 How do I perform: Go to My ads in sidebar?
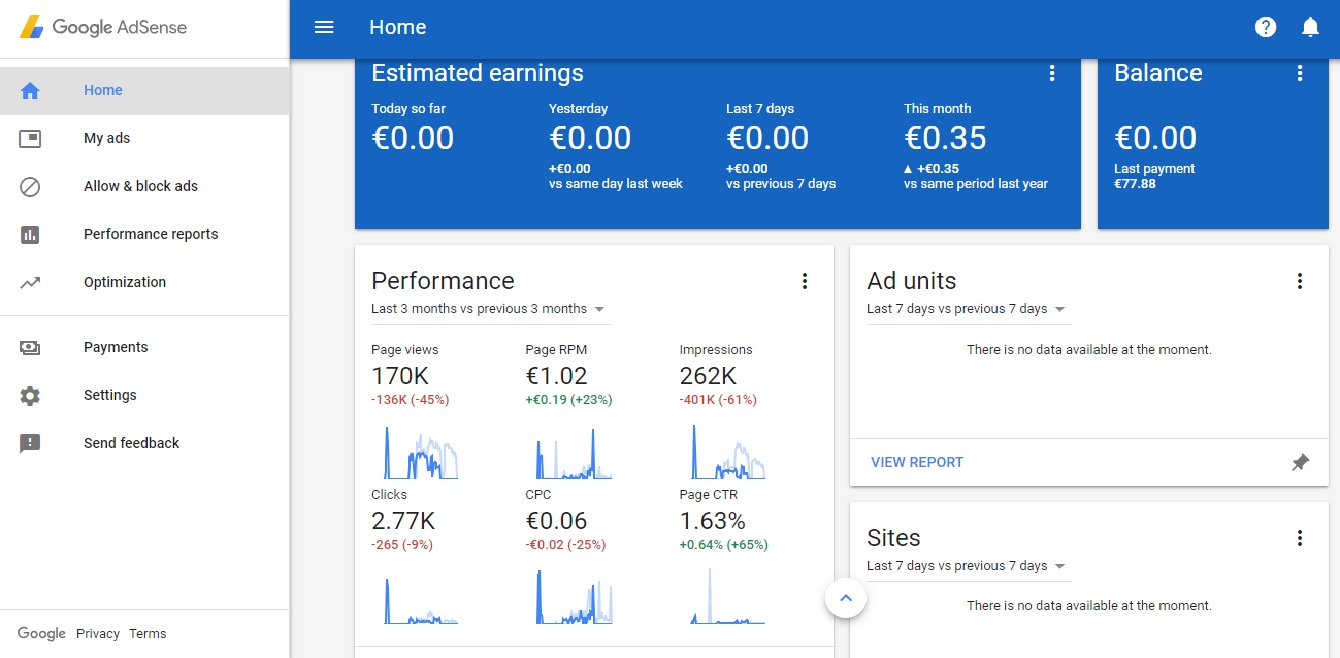click(x=107, y=138)
